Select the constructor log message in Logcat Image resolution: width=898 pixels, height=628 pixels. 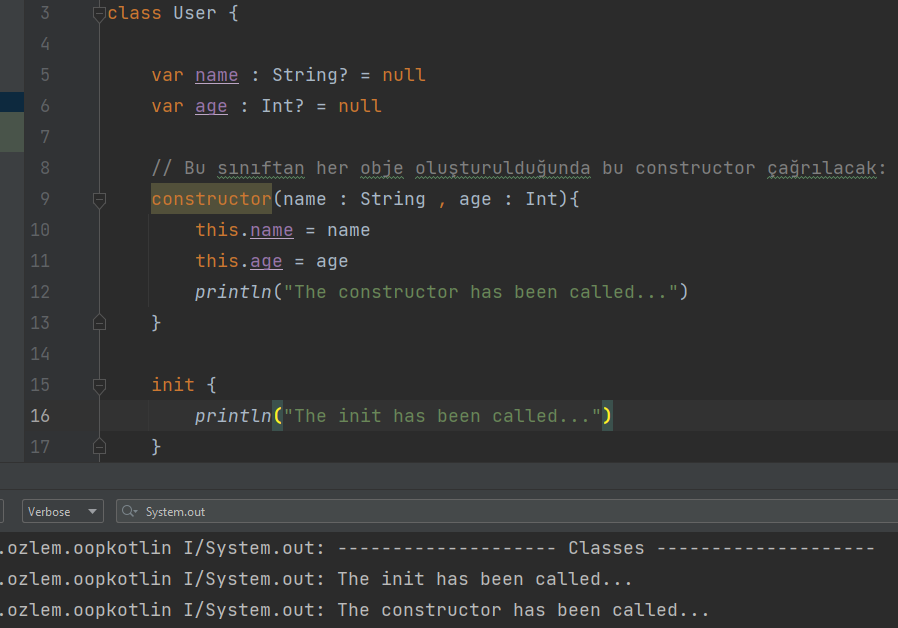pos(520,609)
